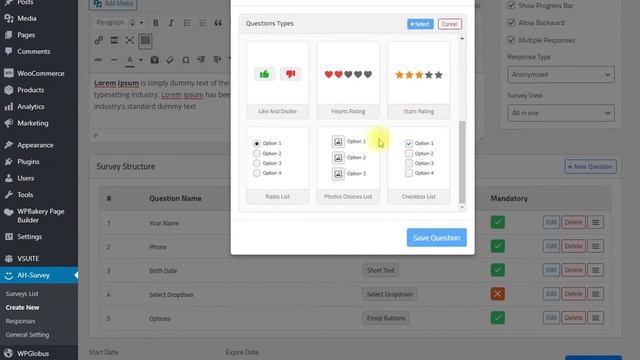This screenshot has height=360, width=640.
Task: Toggle mandatory checkbox for Phone question
Action: (x=498, y=246)
